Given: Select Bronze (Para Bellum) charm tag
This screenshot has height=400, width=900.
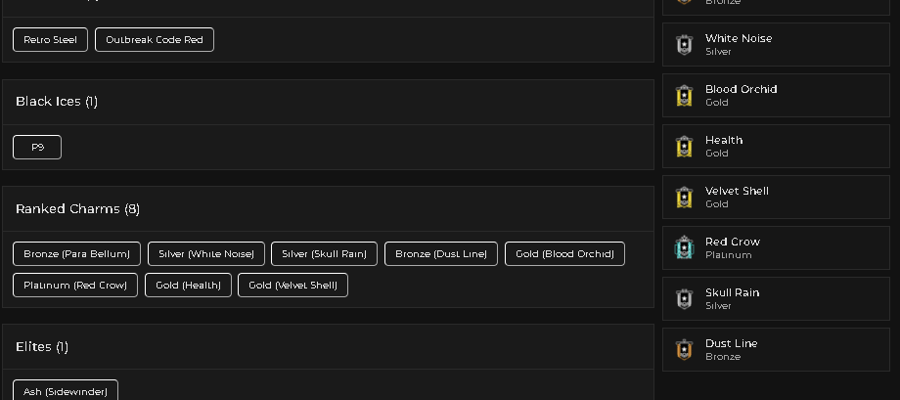Looking at the screenshot, I should pos(77,254).
